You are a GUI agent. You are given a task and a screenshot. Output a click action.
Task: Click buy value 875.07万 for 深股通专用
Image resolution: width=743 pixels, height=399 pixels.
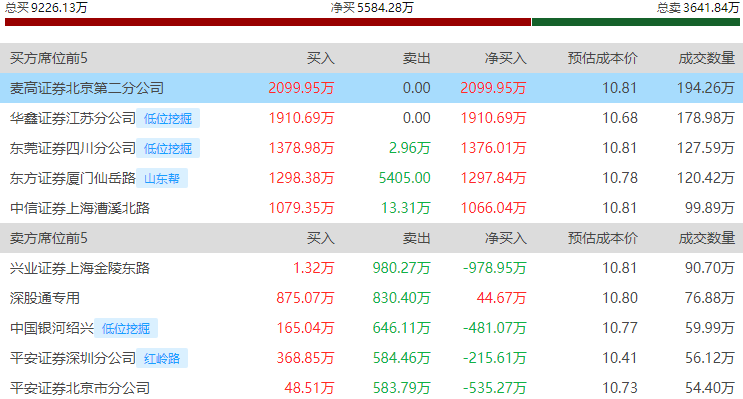pos(305,298)
